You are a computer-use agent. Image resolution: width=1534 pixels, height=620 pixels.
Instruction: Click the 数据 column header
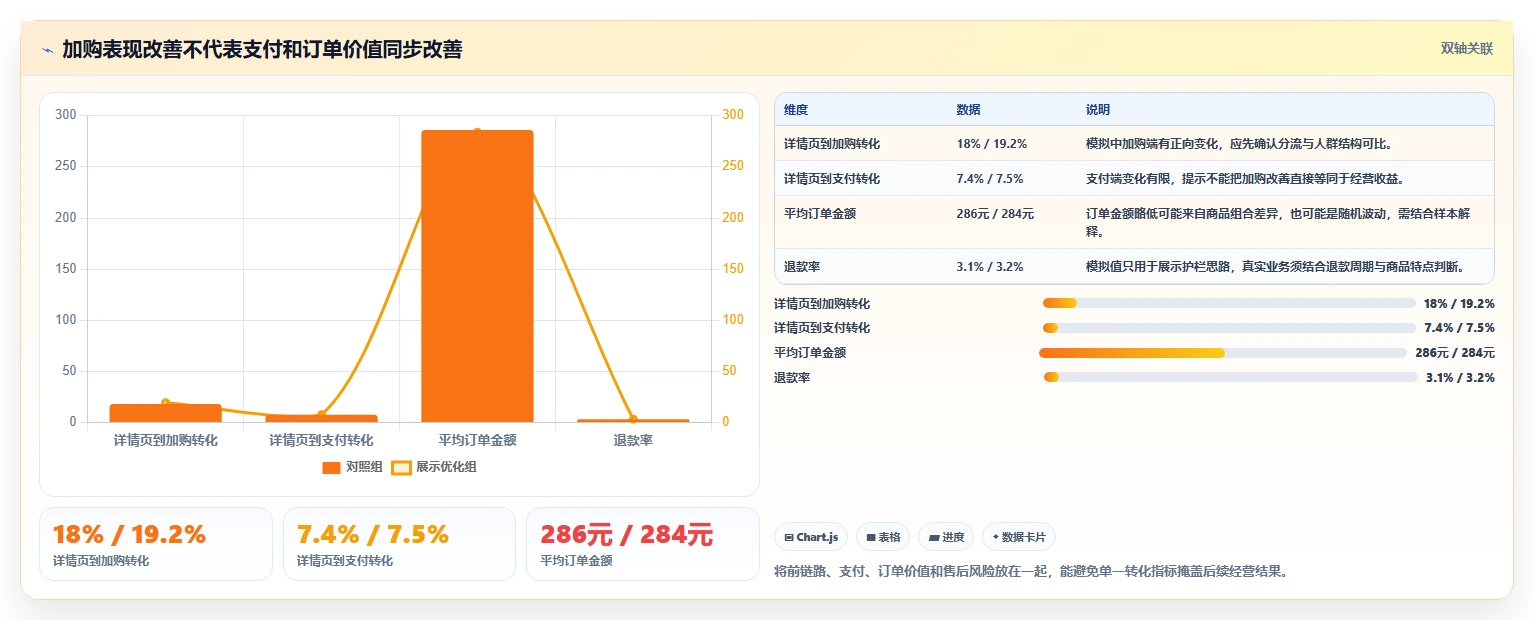point(968,110)
